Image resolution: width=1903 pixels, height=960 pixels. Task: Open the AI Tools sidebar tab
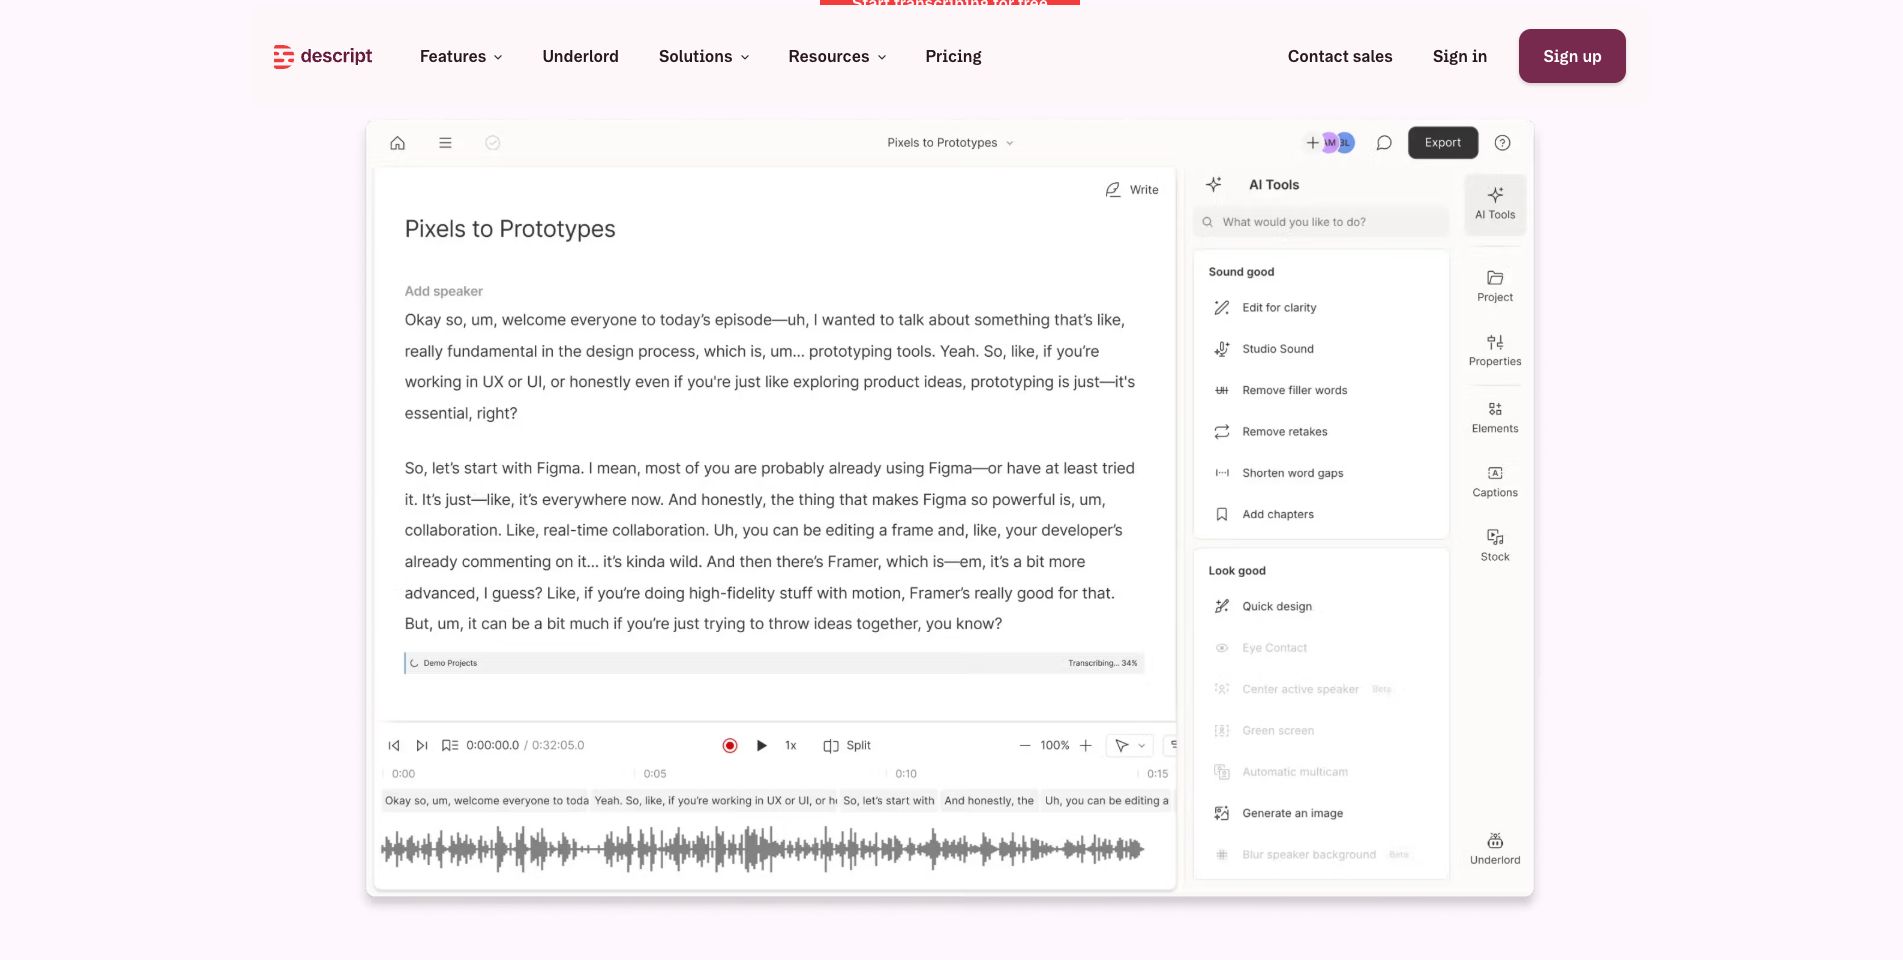1495,203
